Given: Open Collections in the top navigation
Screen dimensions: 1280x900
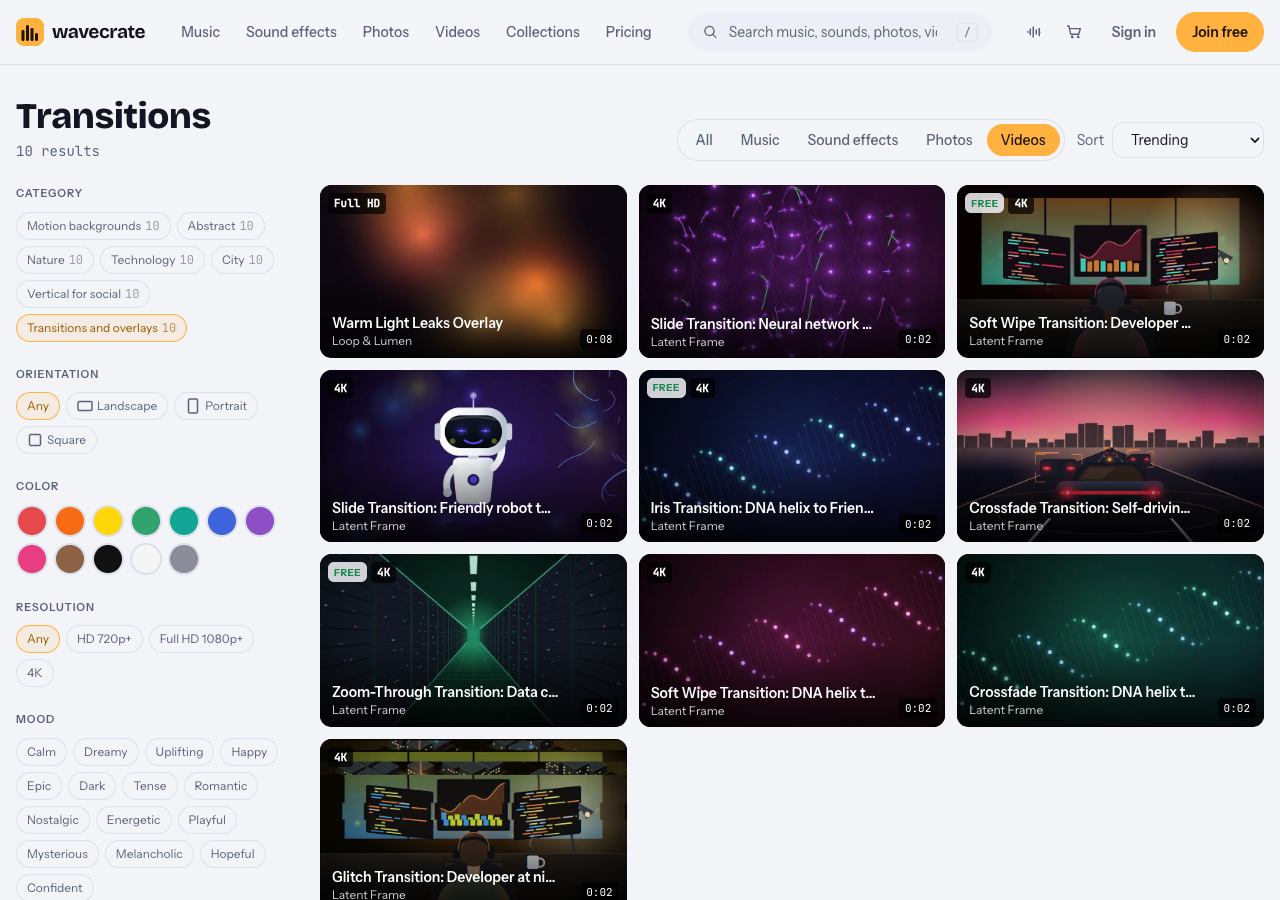Looking at the screenshot, I should coord(543,32).
